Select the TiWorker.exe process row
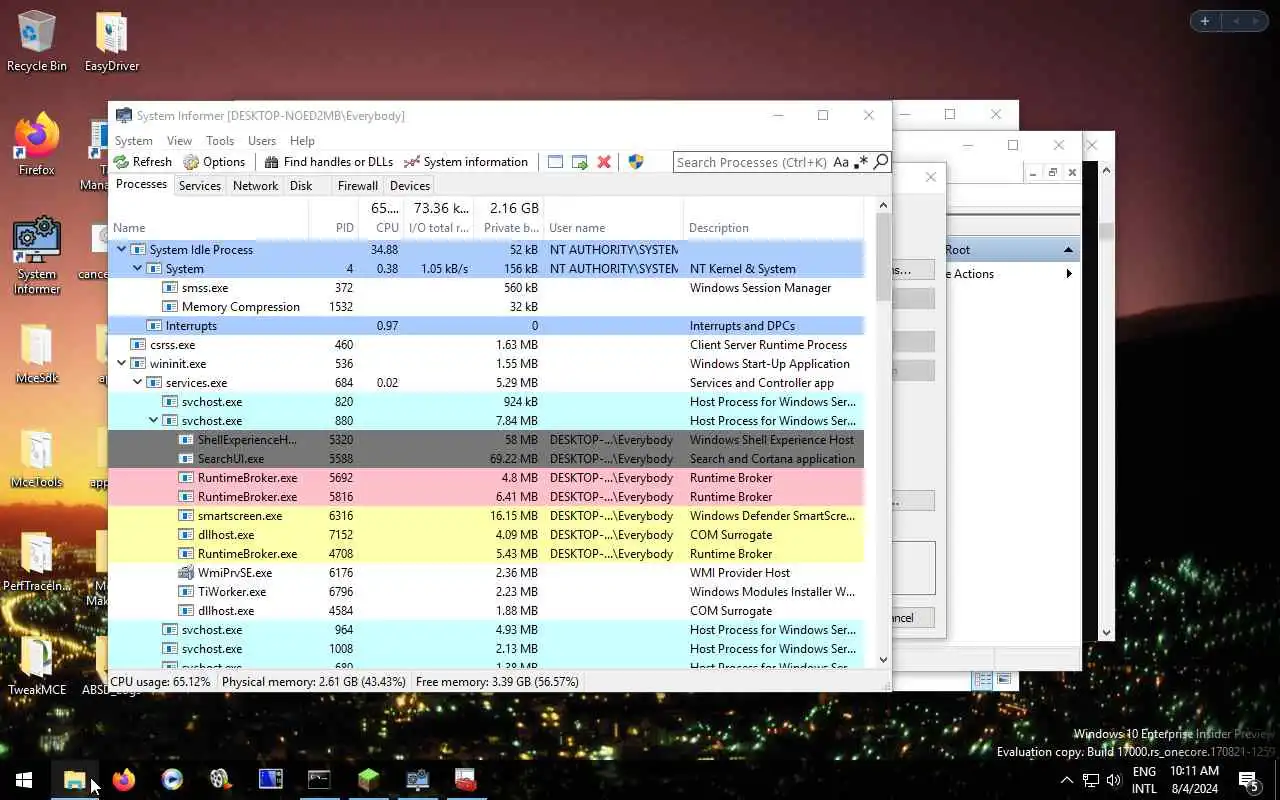1280x800 pixels. (x=486, y=592)
